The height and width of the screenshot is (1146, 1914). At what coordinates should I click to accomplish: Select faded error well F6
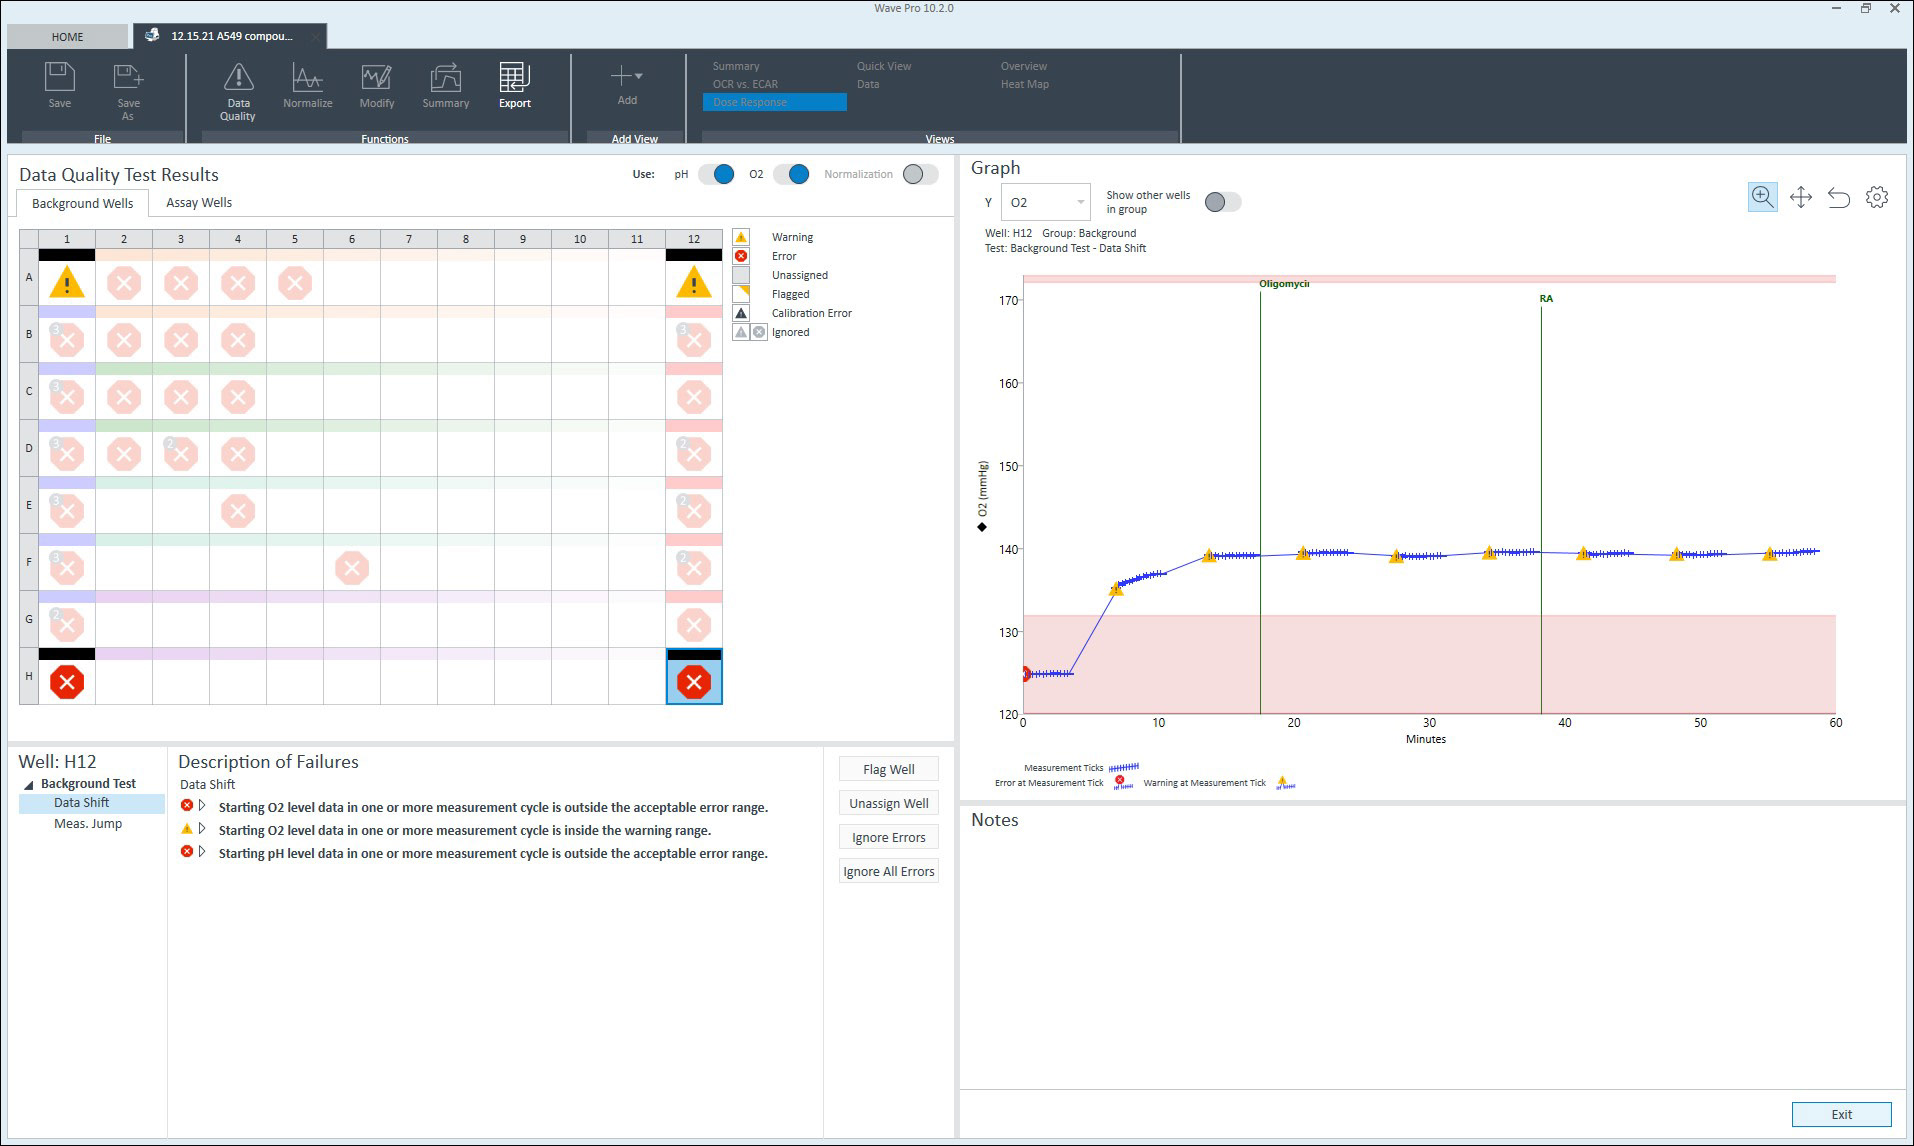tap(352, 568)
